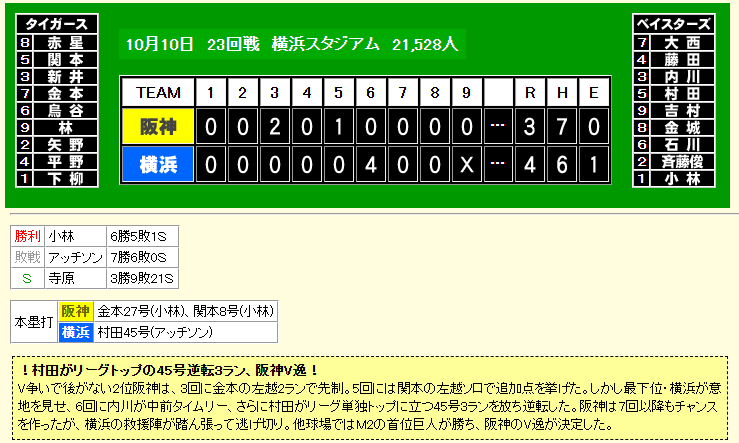The image size is (739, 443).
Task: Click the yellow 阪神 cell in the scoreboard
Action: coord(158,128)
